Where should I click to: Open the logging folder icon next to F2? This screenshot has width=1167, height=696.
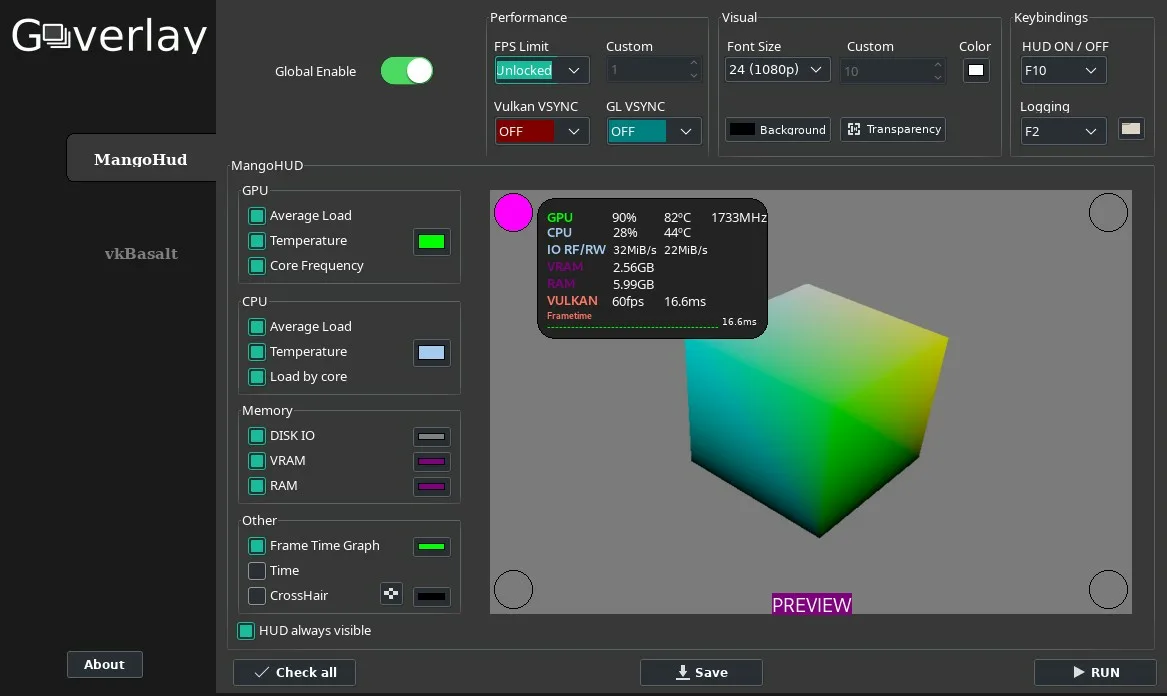(1131, 129)
